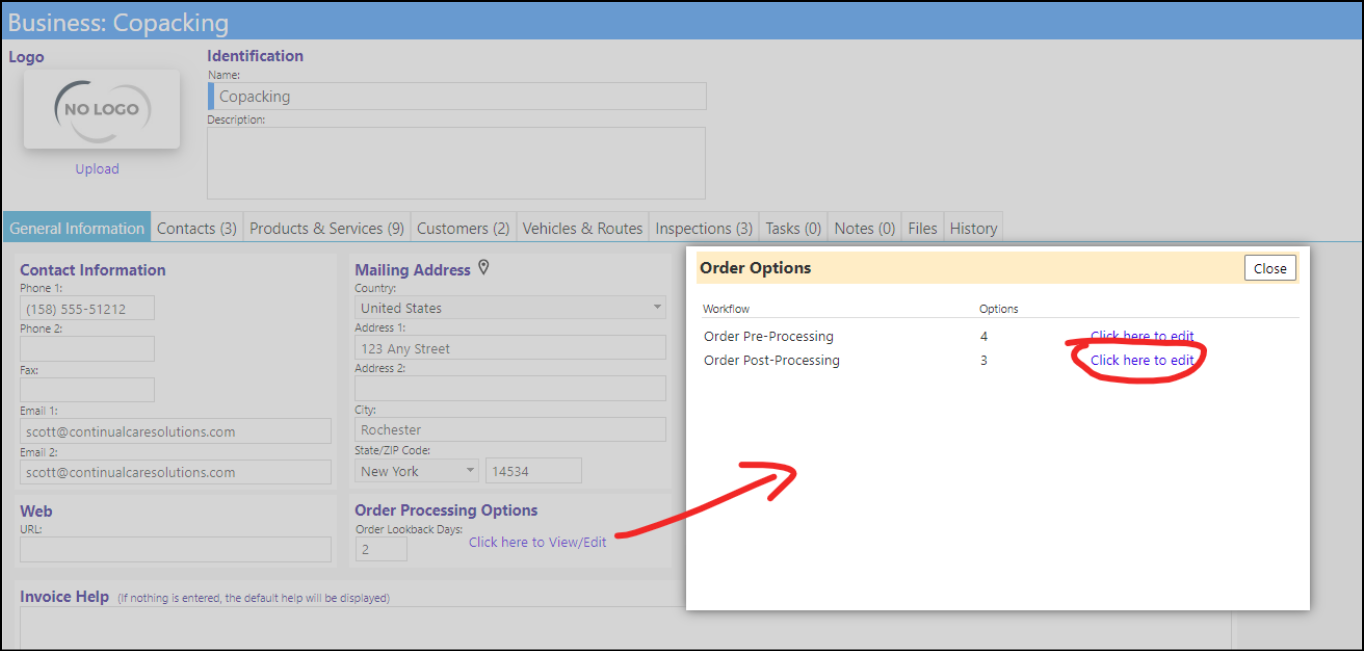The width and height of the screenshot is (1364, 651).
Task: Open the Customers (2) tab
Action: click(463, 228)
